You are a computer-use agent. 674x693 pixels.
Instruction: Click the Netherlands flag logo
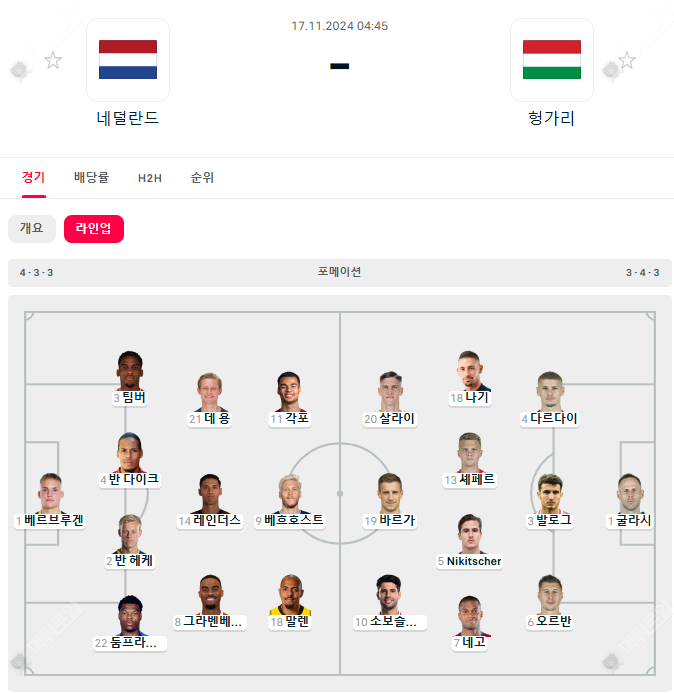(x=128, y=60)
